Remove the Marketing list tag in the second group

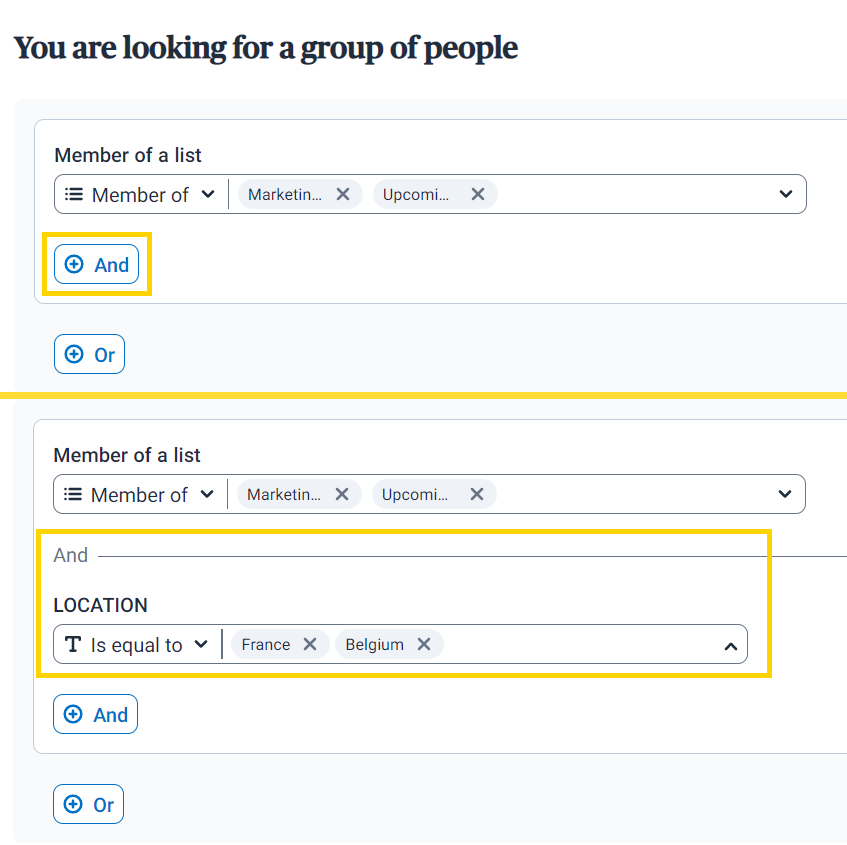coord(342,494)
